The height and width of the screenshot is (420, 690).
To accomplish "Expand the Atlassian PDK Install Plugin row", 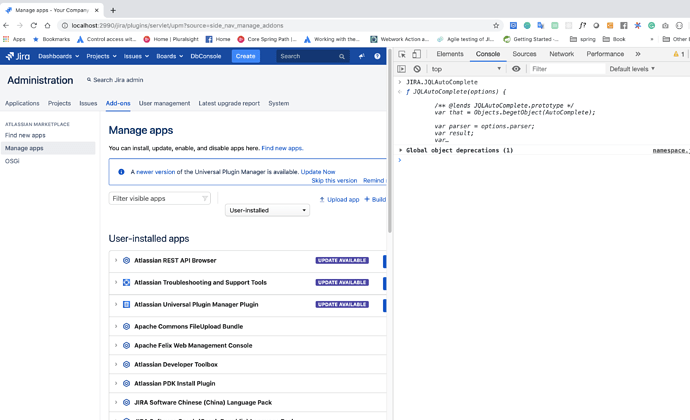I will [x=116, y=383].
